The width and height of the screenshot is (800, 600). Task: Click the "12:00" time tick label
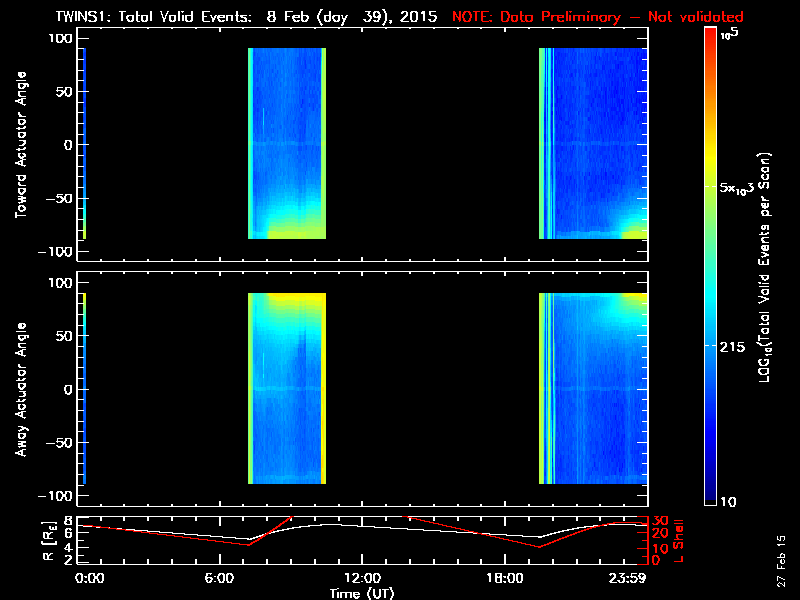click(x=362, y=579)
